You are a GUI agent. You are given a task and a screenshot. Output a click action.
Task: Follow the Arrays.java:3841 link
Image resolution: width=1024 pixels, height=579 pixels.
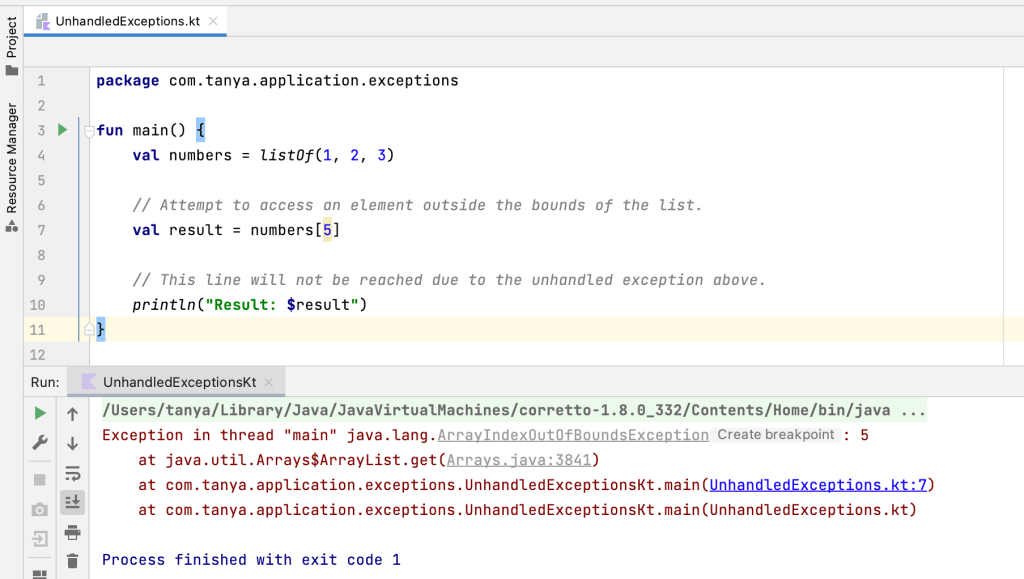coord(520,460)
